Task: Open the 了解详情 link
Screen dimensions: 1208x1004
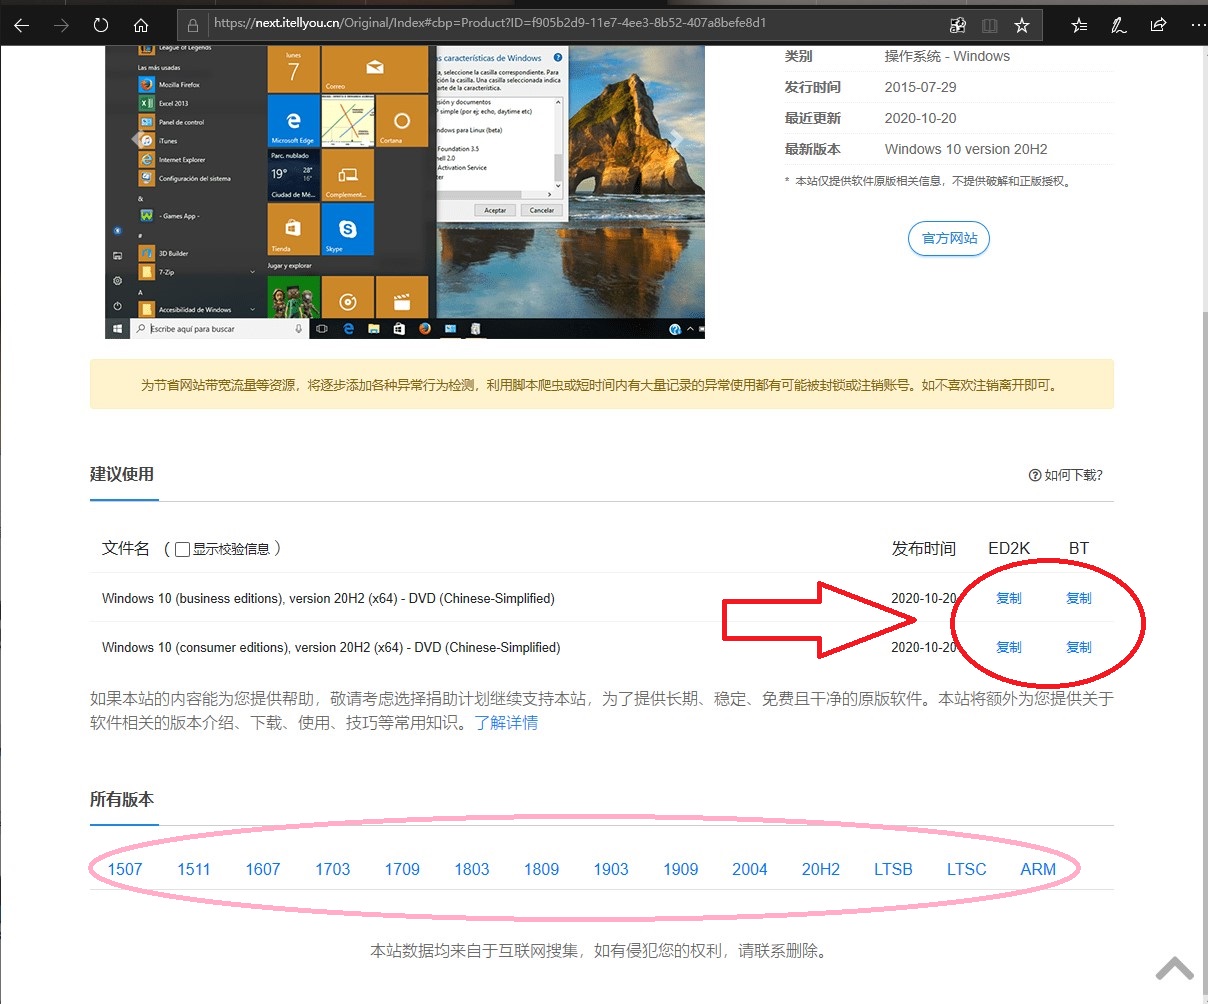Action: [x=506, y=722]
